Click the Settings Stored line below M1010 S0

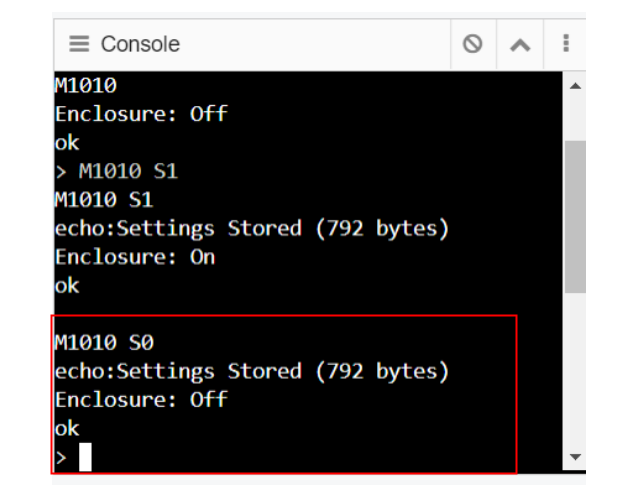pyautogui.click(x=252, y=372)
